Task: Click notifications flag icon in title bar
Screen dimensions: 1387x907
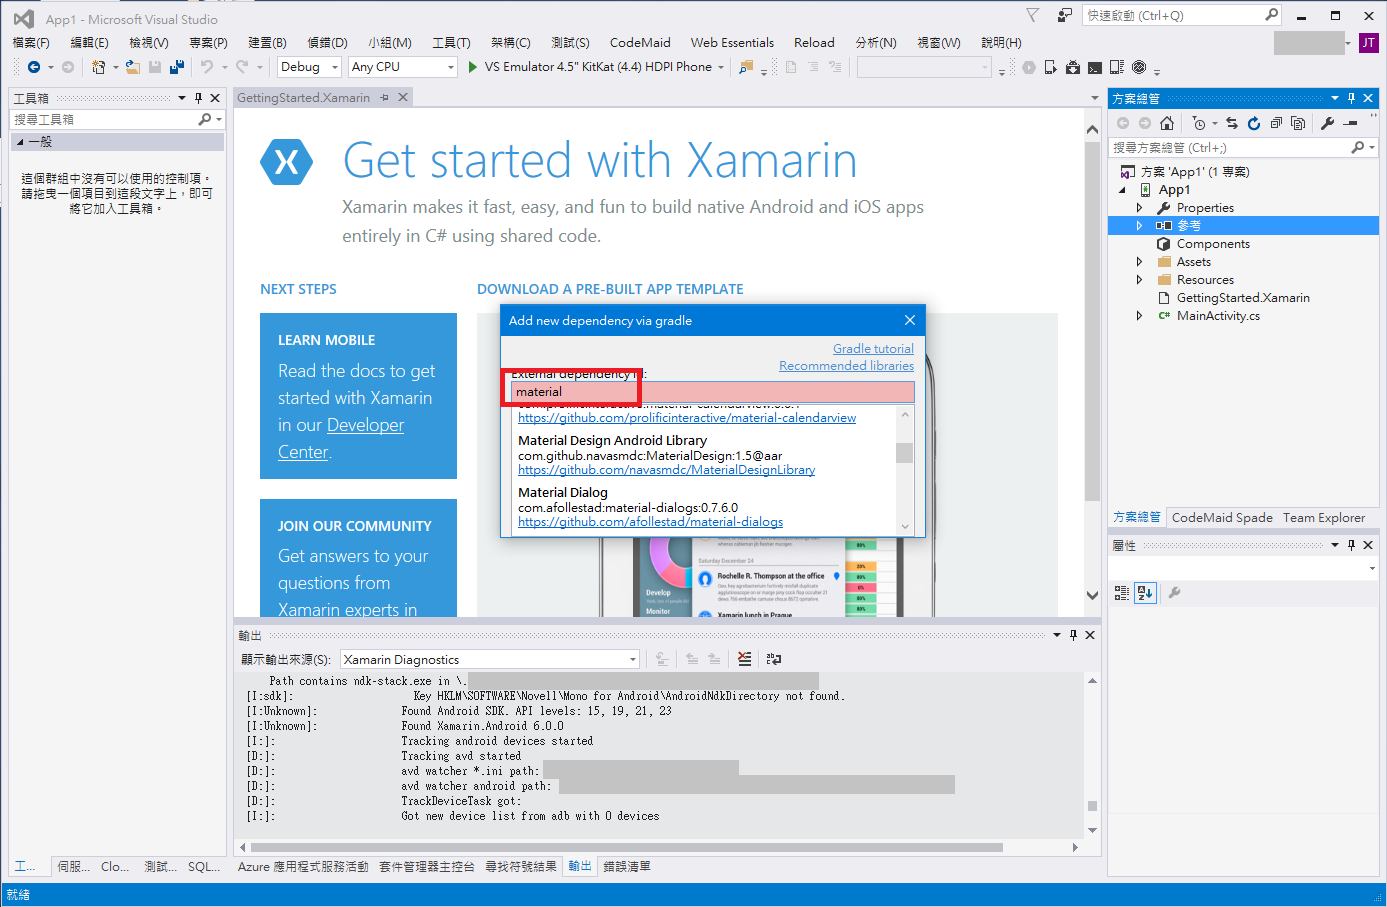Action: pyautogui.click(x=1033, y=16)
